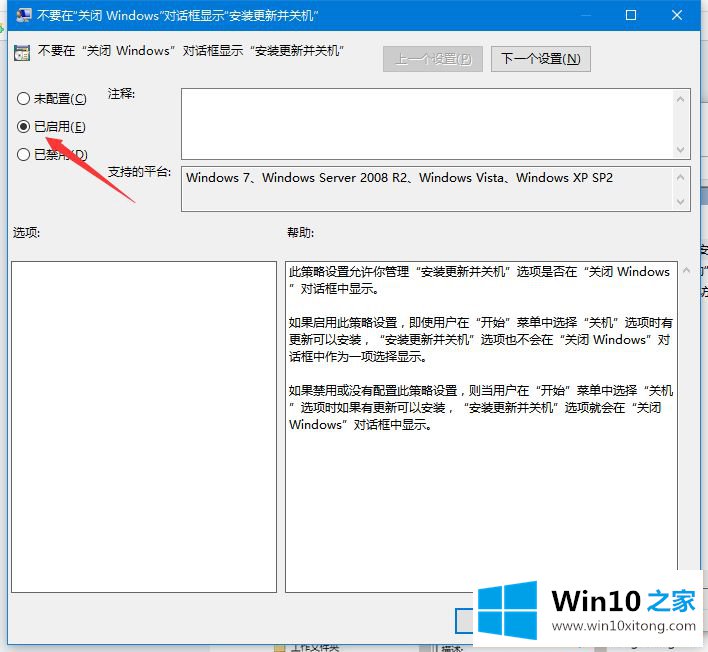
Task: Click the '注释:' label
Action: (121, 94)
